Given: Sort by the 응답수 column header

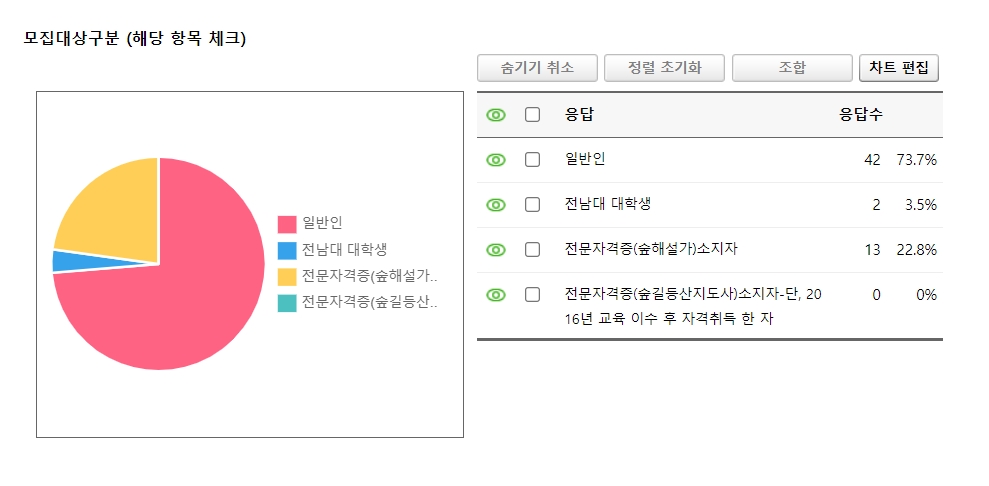Looking at the screenshot, I should coord(860,115).
